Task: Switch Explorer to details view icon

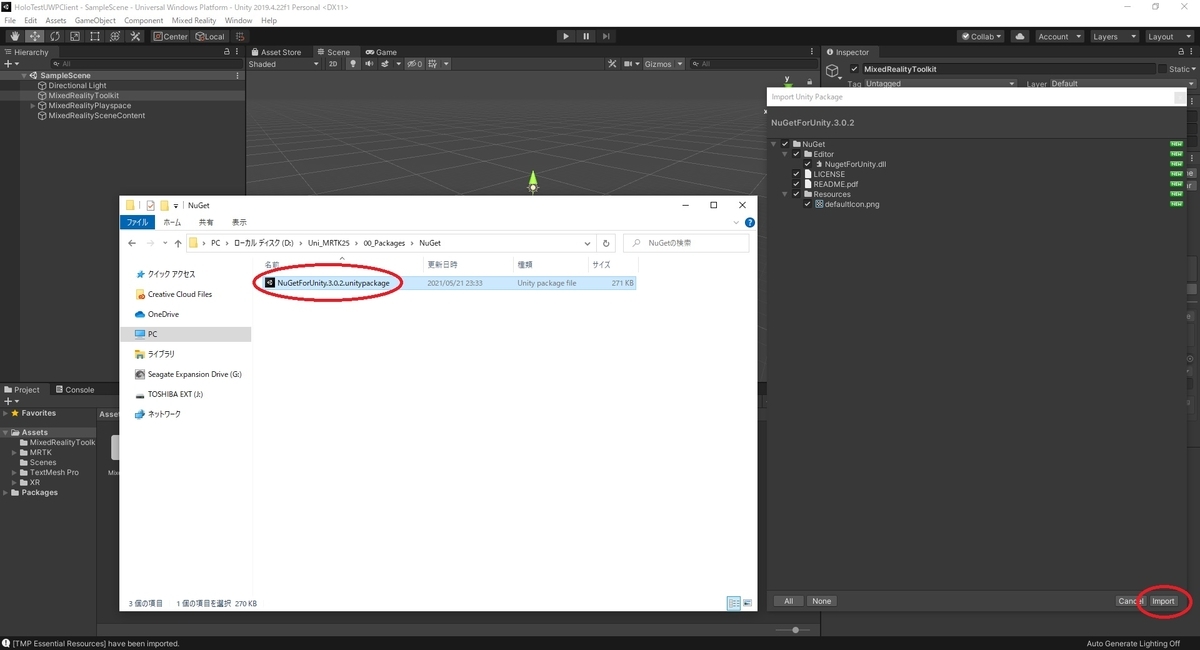Action: 734,603
